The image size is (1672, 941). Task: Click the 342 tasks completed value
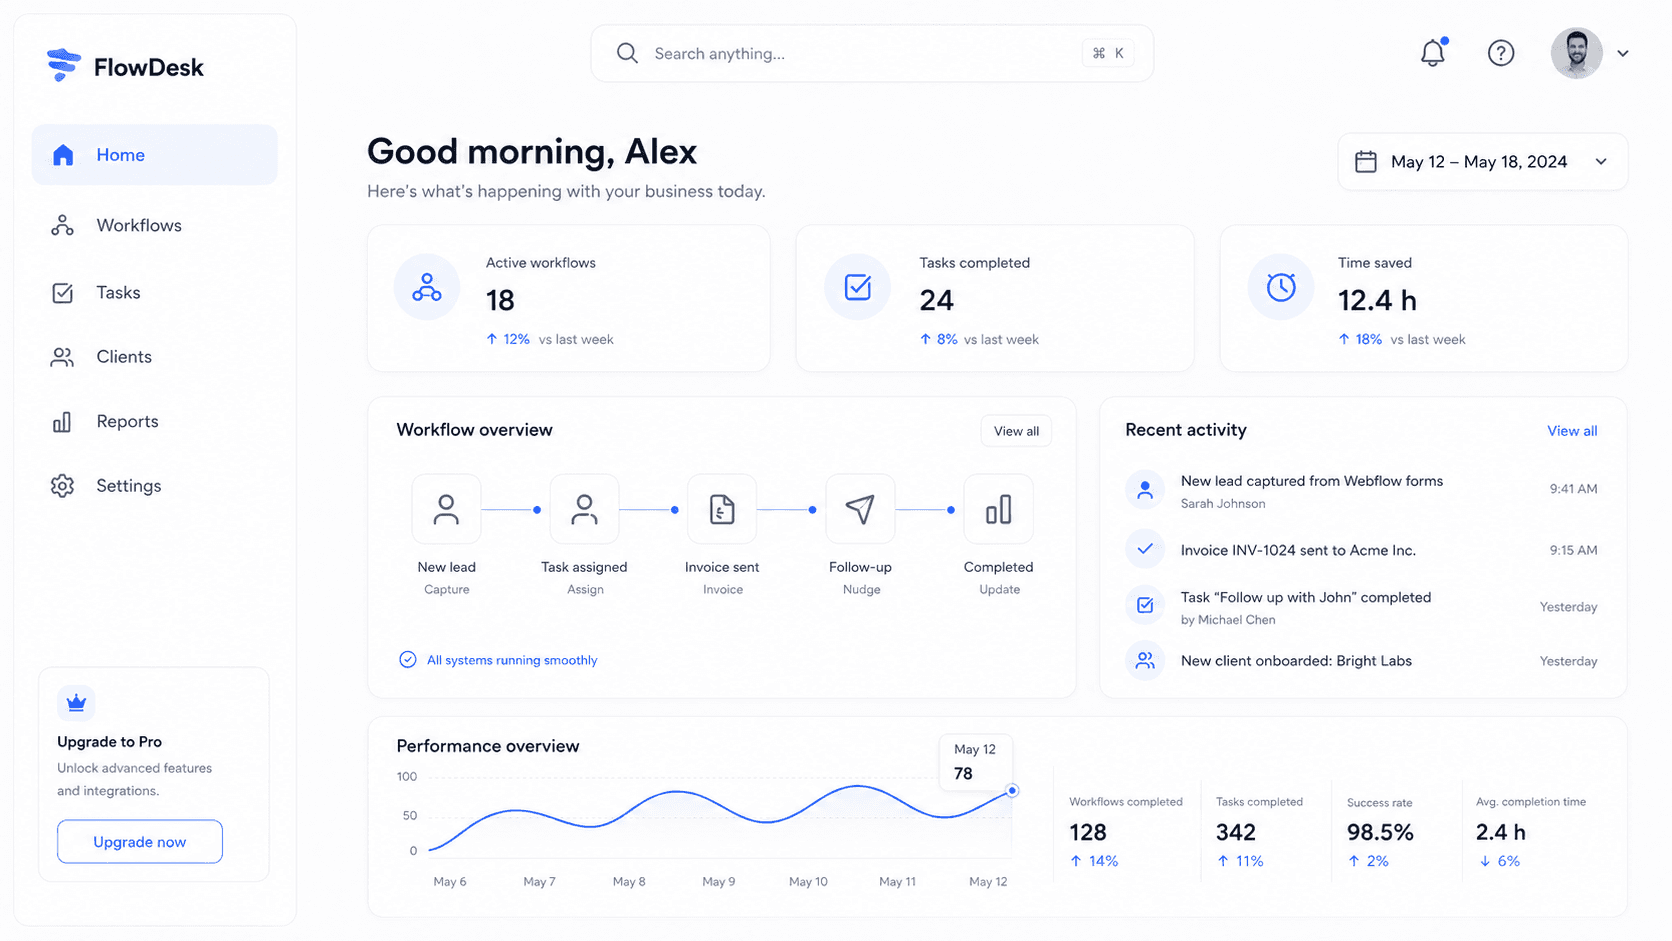point(1236,832)
